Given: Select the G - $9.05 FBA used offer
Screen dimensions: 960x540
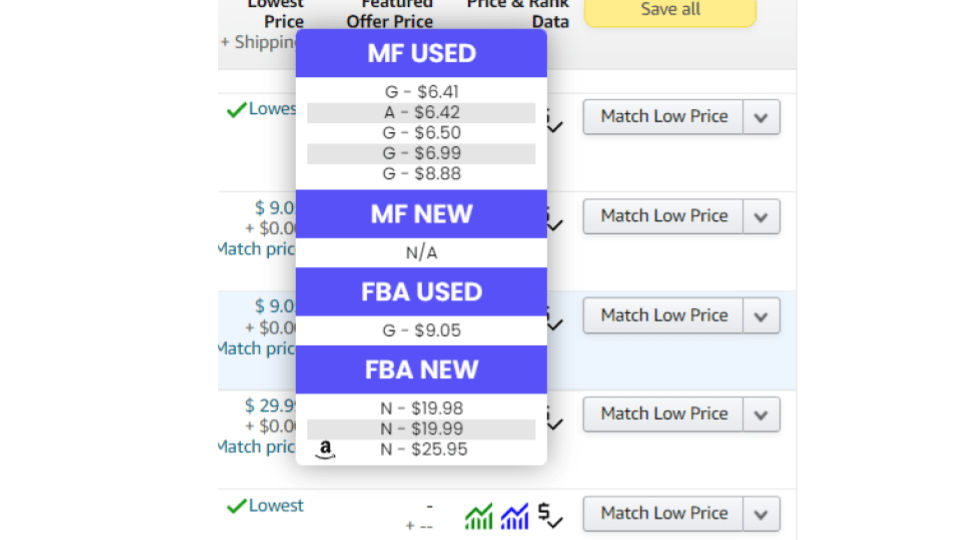Looking at the screenshot, I should (x=421, y=330).
